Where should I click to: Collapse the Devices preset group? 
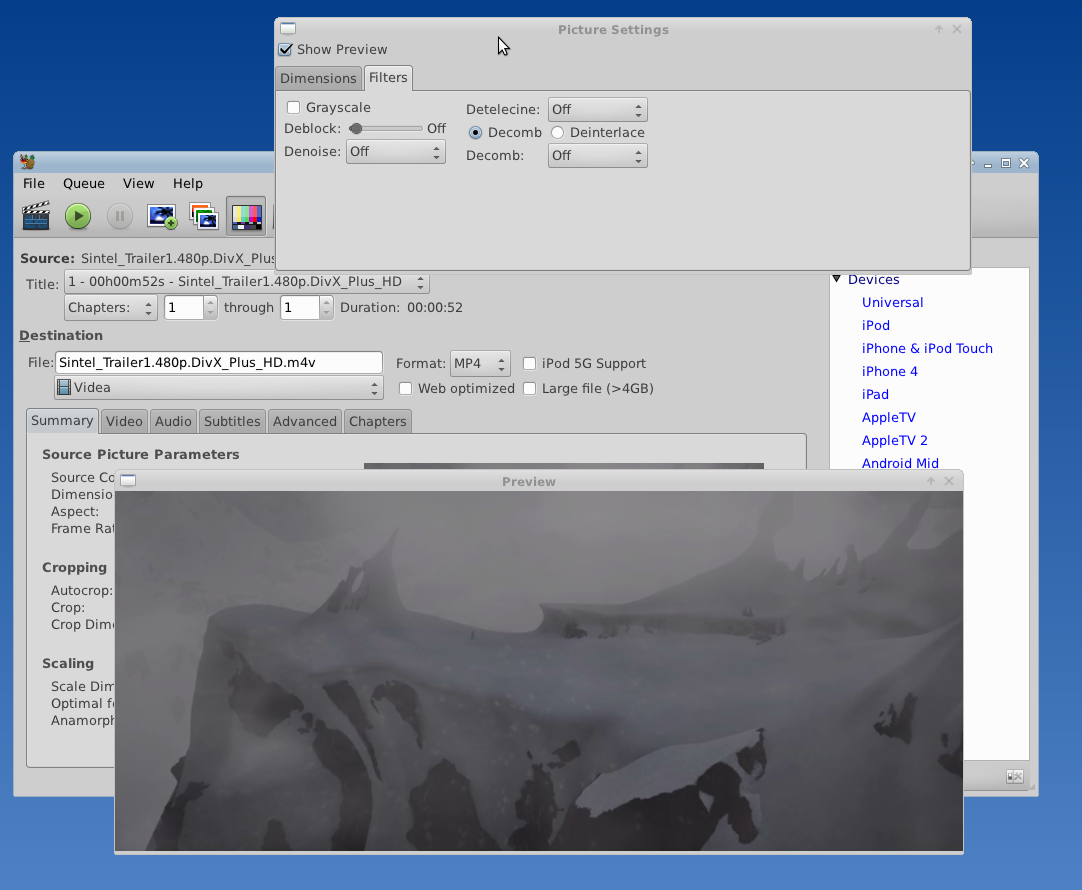(836, 279)
